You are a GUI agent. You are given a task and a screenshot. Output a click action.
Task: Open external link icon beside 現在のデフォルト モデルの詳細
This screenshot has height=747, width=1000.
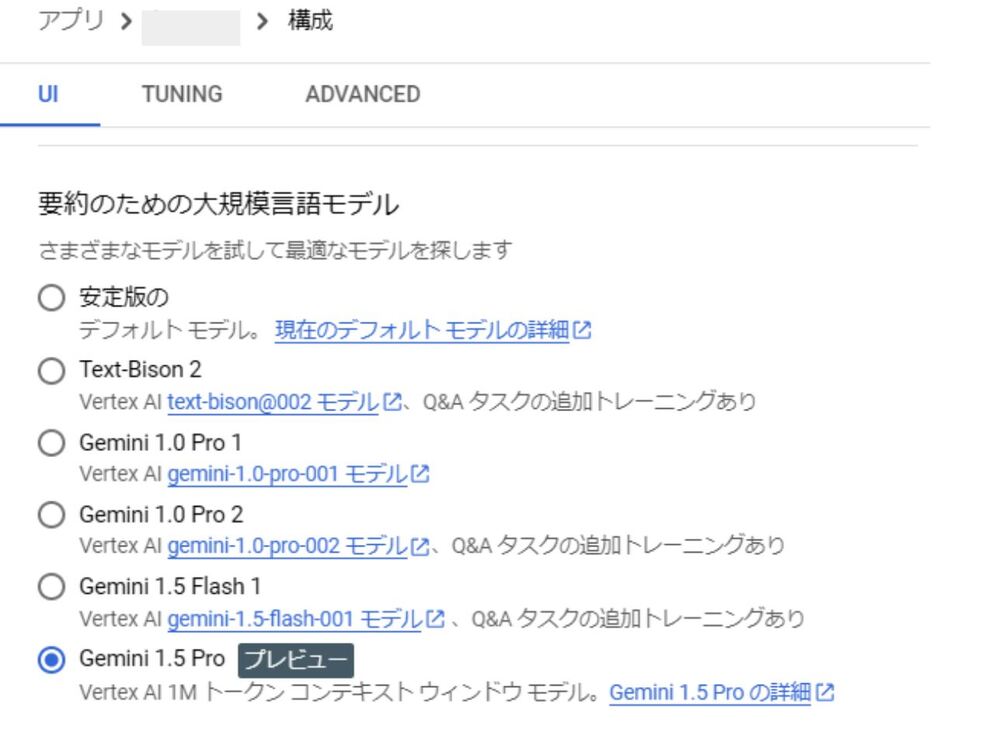click(x=583, y=331)
